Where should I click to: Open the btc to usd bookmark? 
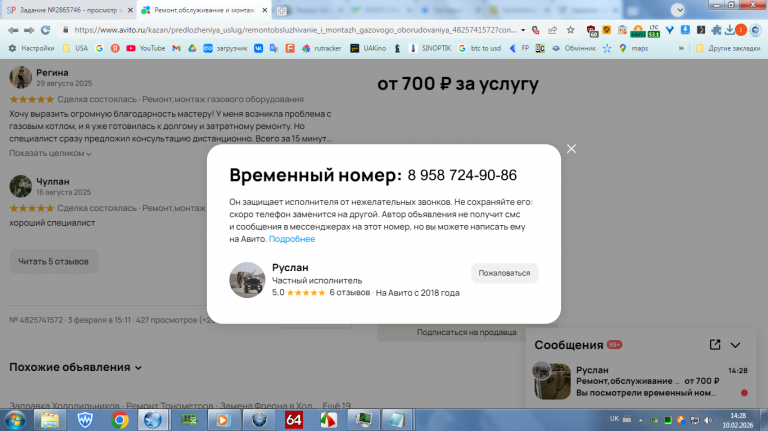tap(480, 48)
